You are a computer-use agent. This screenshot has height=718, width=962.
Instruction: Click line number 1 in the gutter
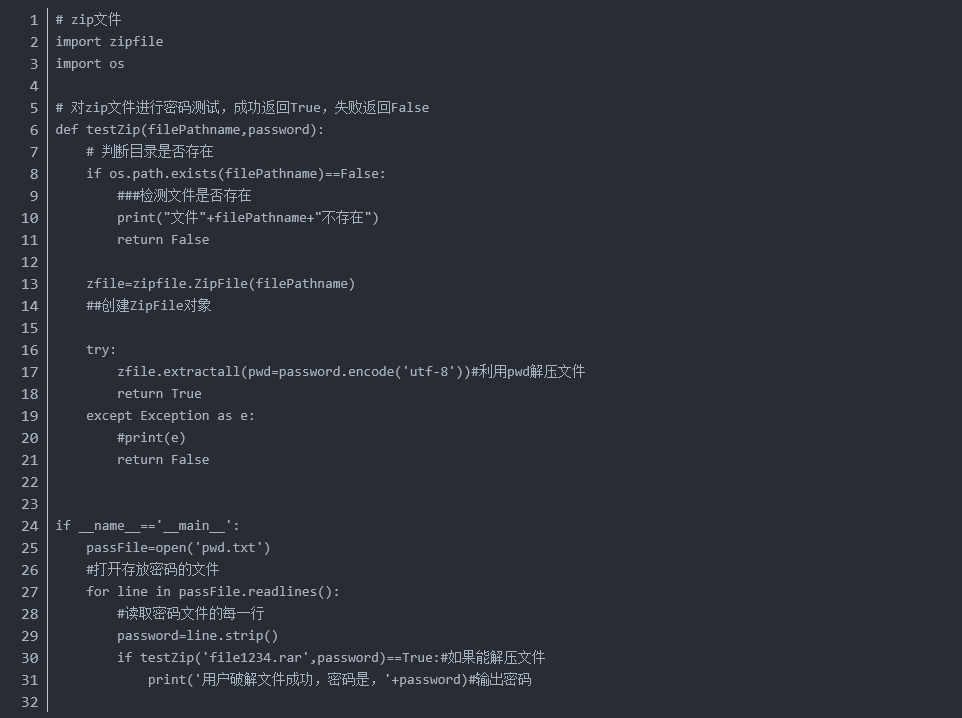click(x=34, y=20)
